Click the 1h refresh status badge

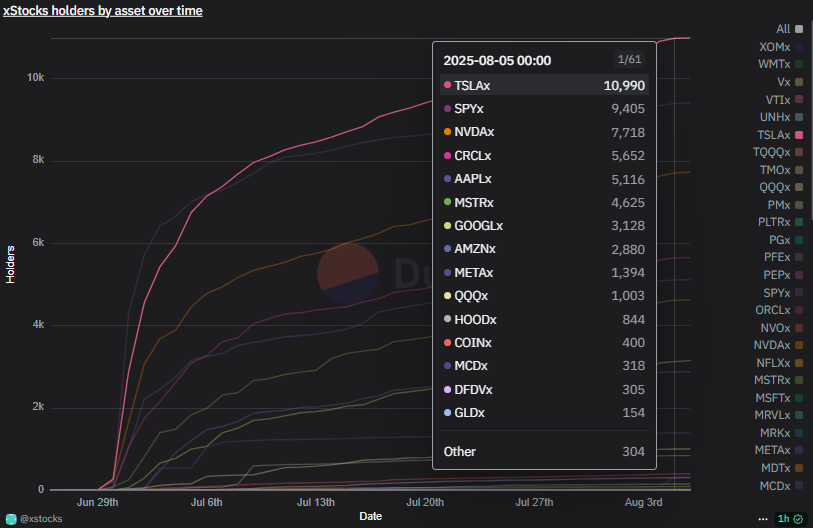click(x=790, y=519)
